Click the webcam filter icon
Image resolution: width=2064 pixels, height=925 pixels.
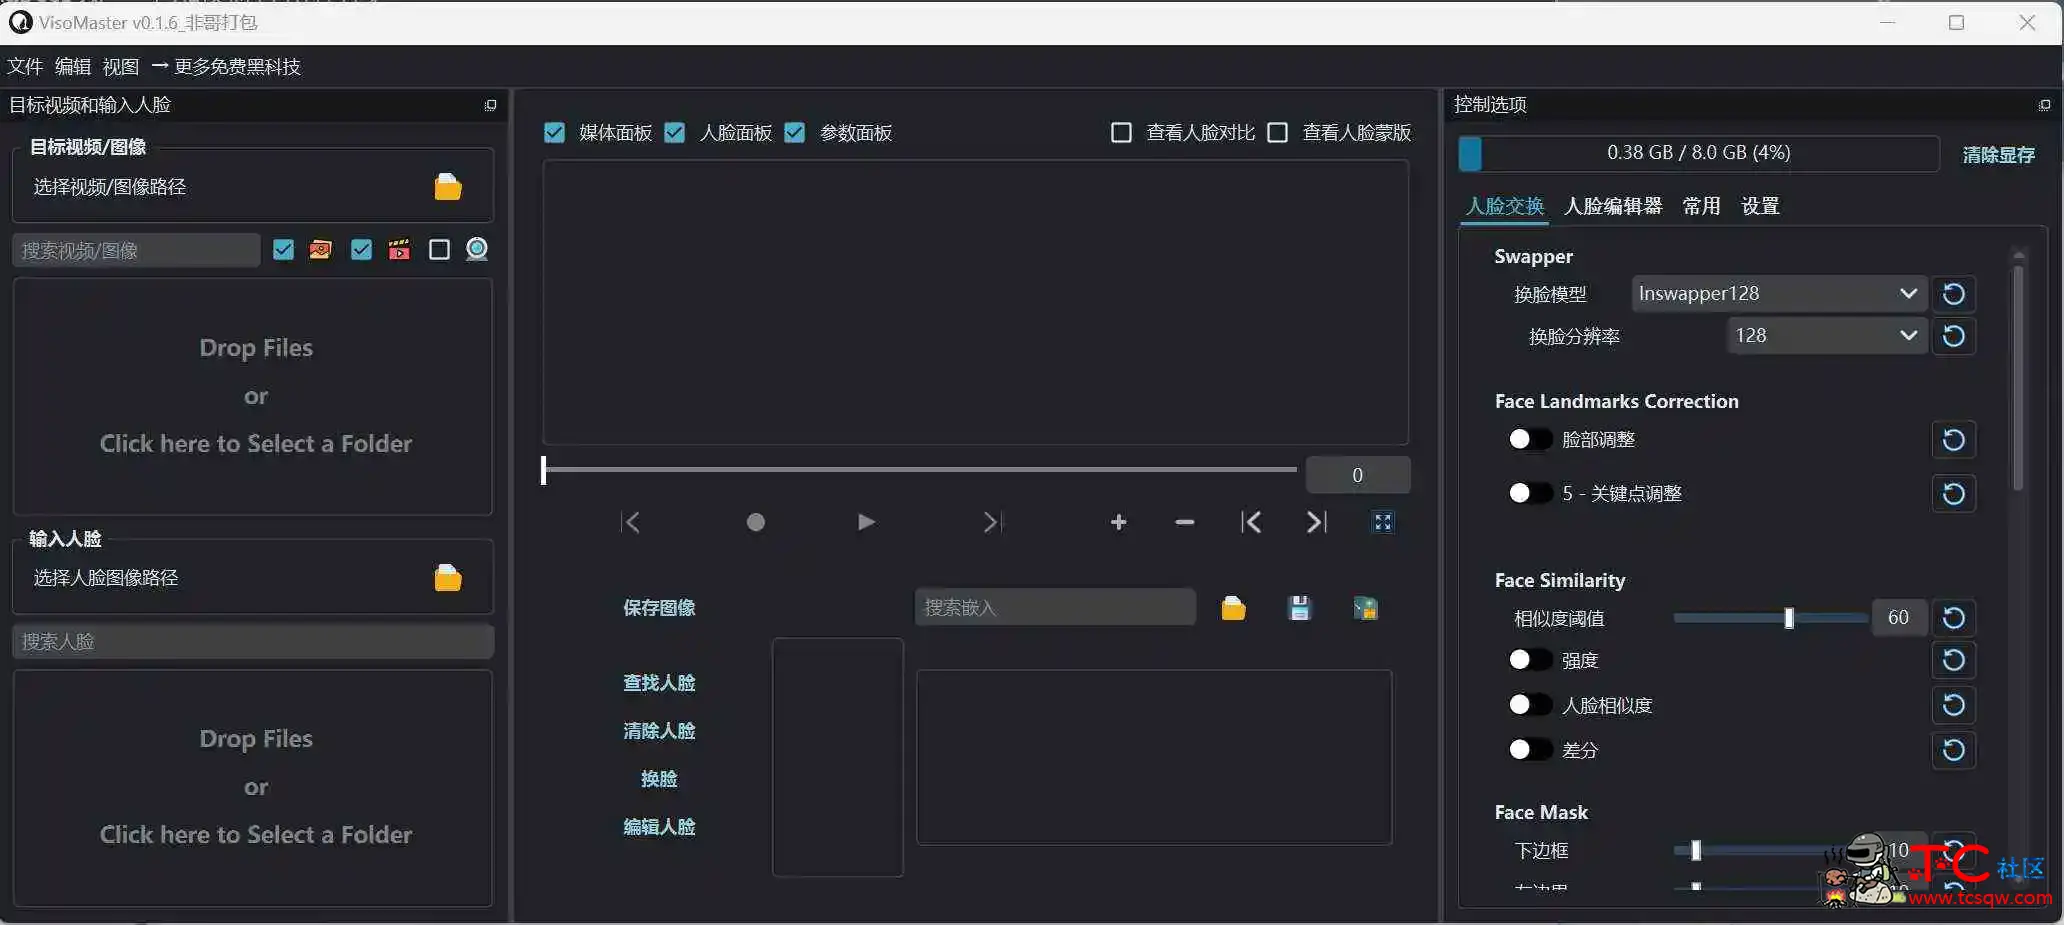[x=477, y=250]
